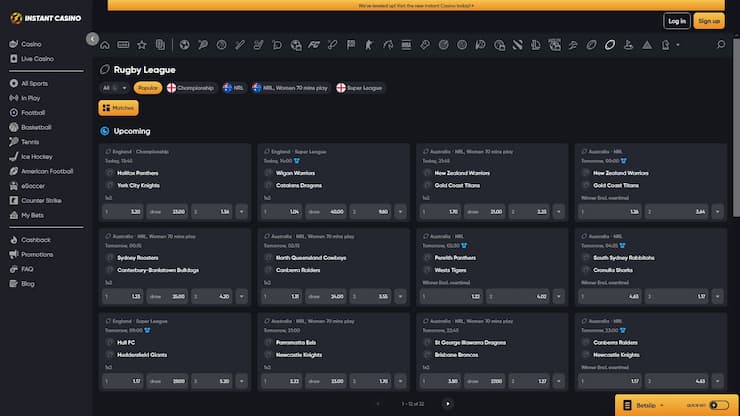The width and height of the screenshot is (740, 416).
Task: Toggle the Quick bet switch
Action: pyautogui.click(x=719, y=405)
